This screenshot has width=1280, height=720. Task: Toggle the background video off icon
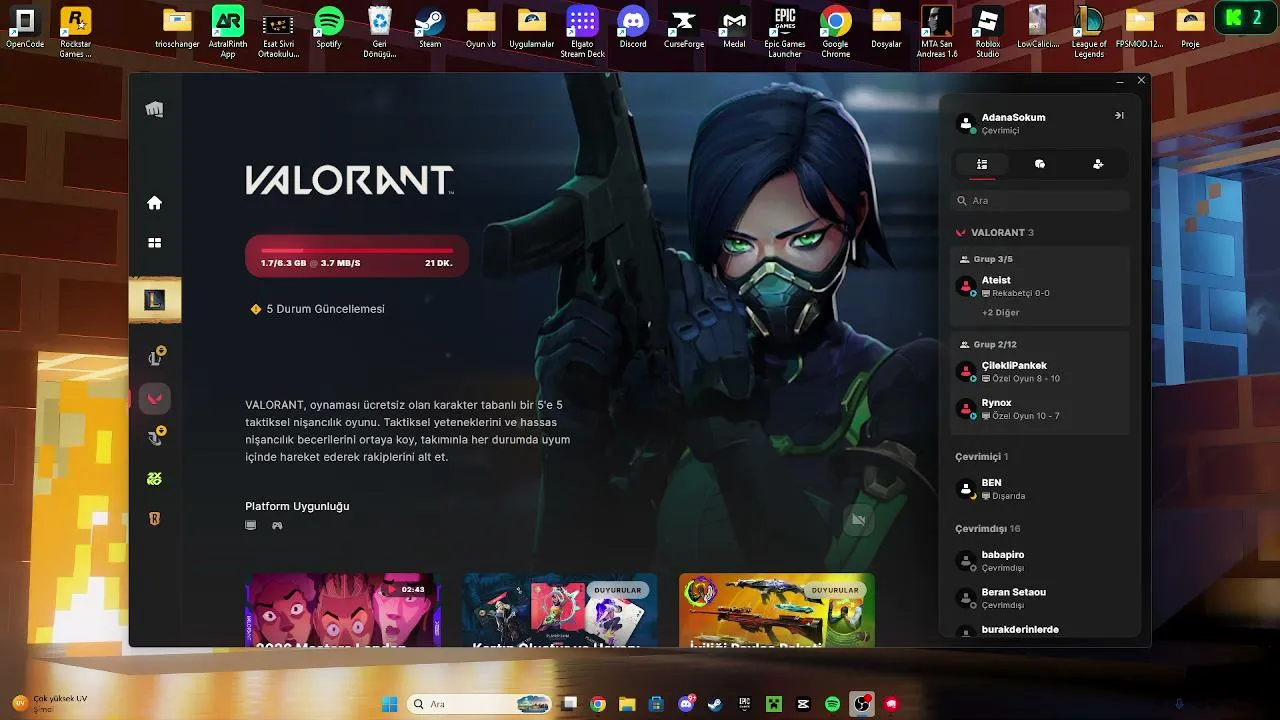(857, 520)
